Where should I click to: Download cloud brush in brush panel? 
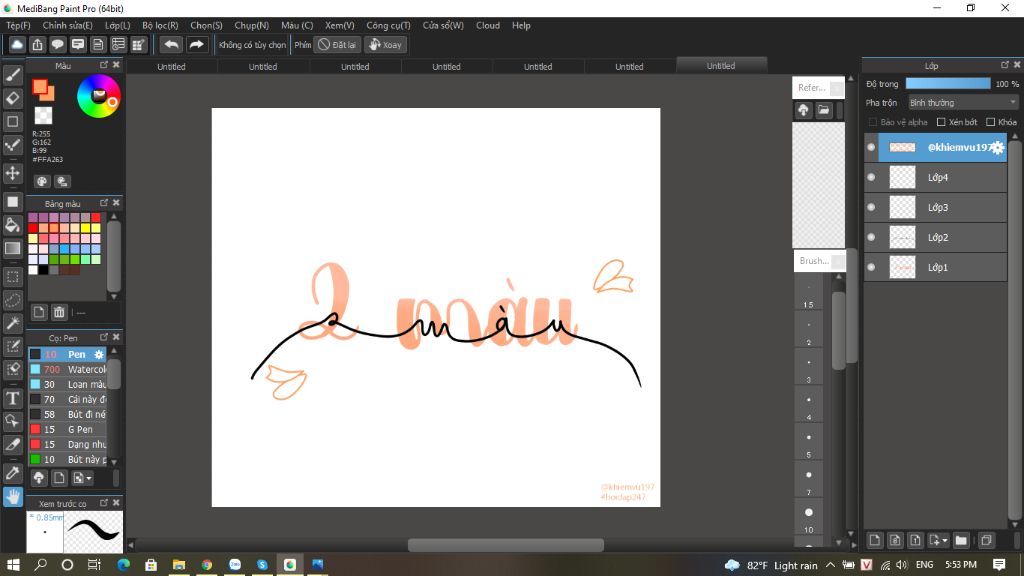(39, 478)
